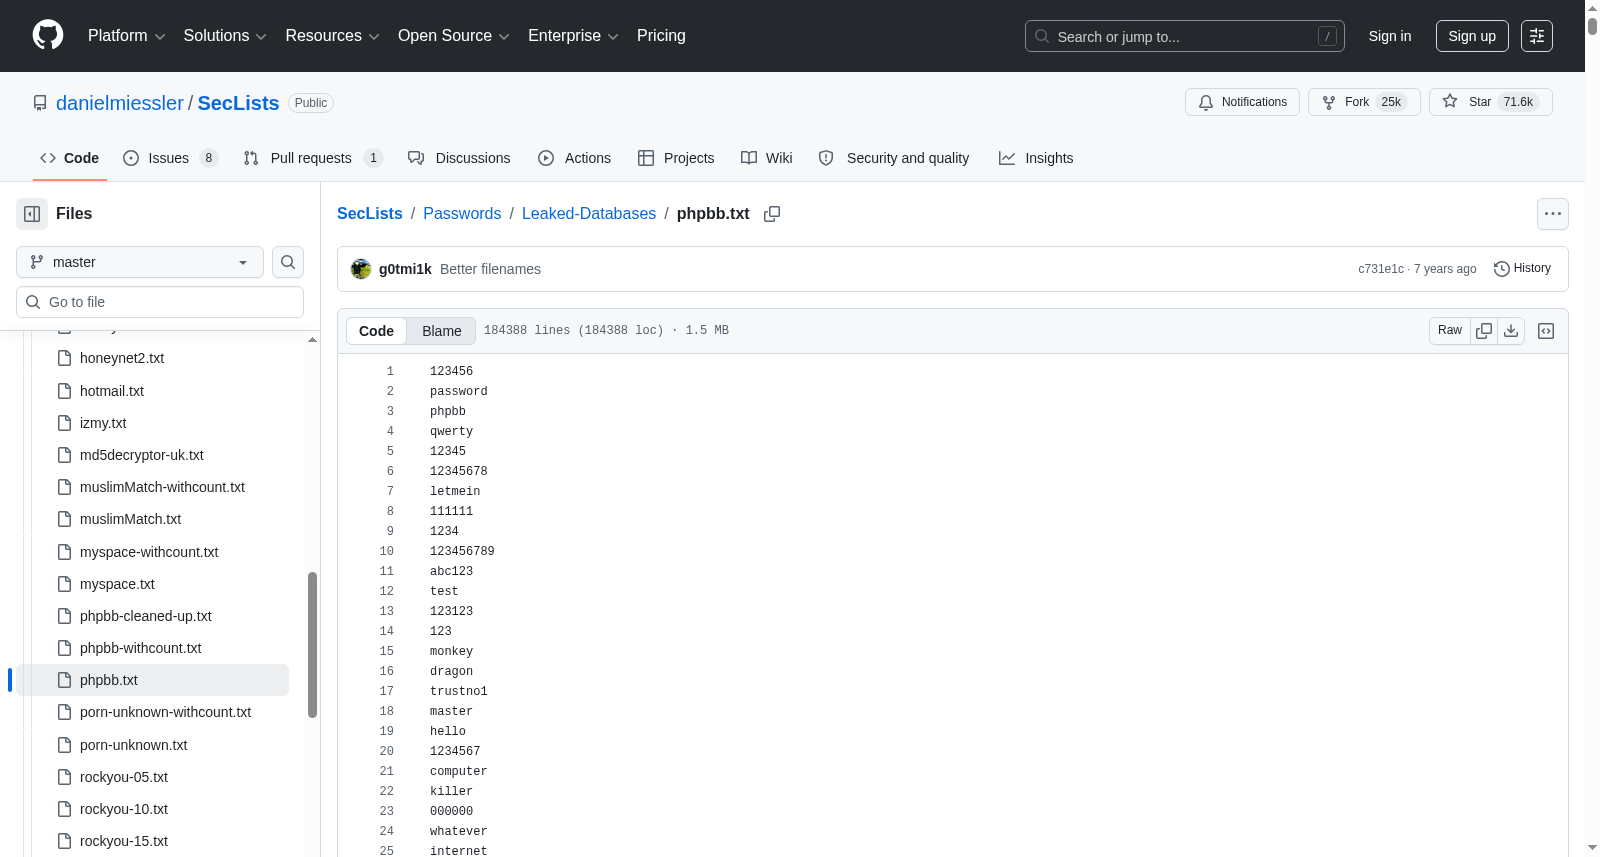Expand the Enterprise menu
The image size is (1600, 857).
pyautogui.click(x=573, y=36)
